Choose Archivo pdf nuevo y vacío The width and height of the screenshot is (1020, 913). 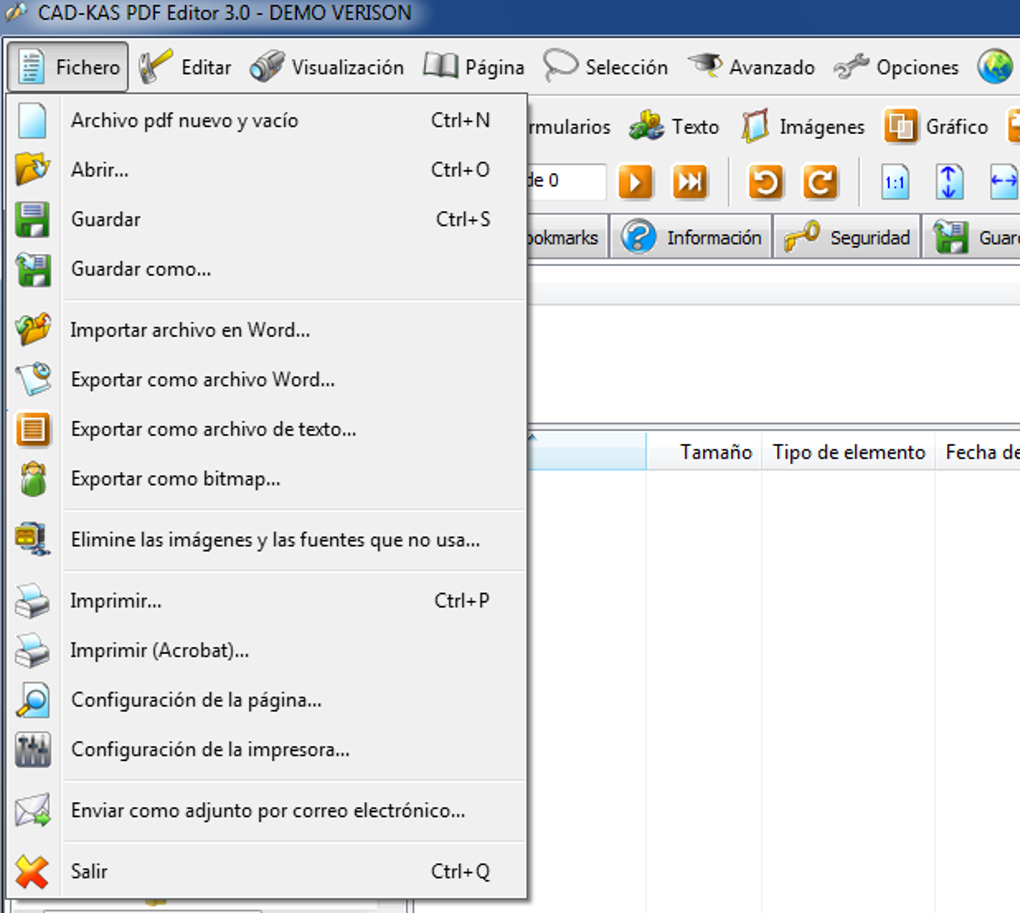click(267, 120)
